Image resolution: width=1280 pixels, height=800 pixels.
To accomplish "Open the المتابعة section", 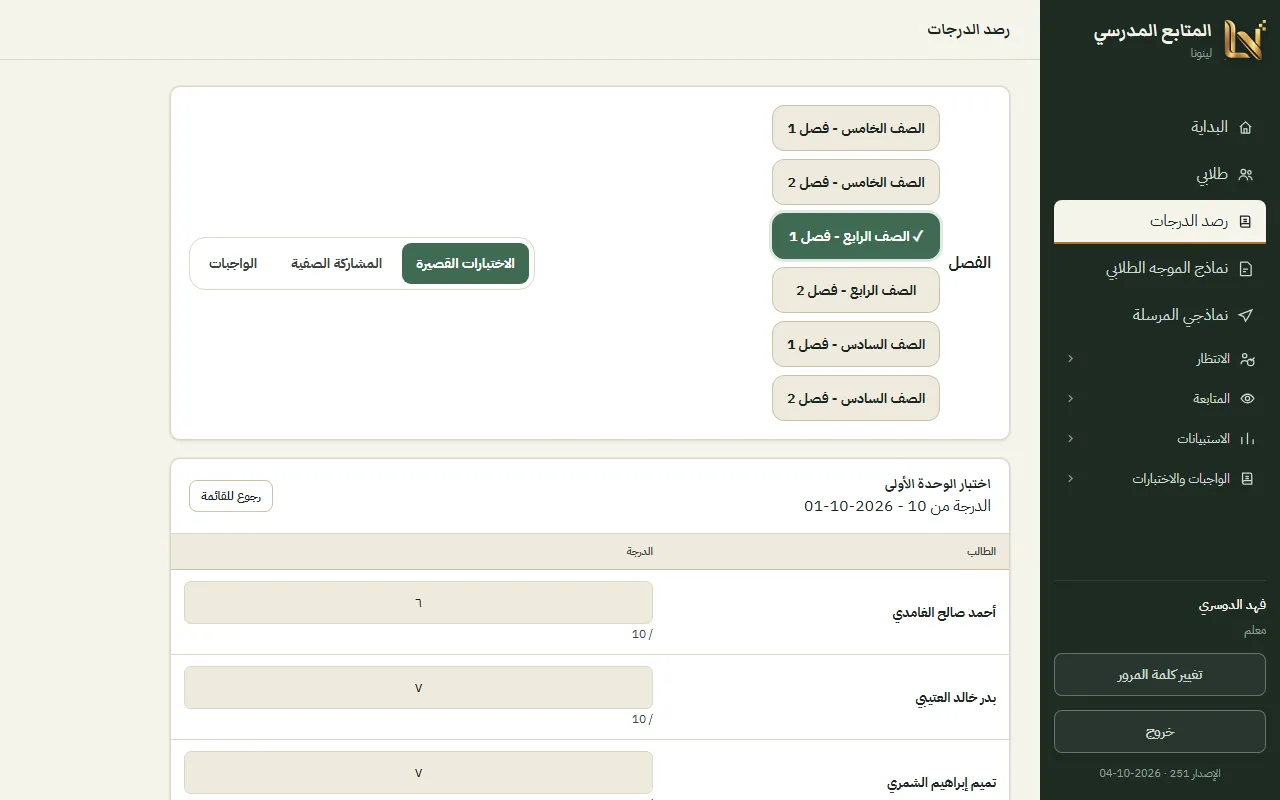I will (1160, 398).
